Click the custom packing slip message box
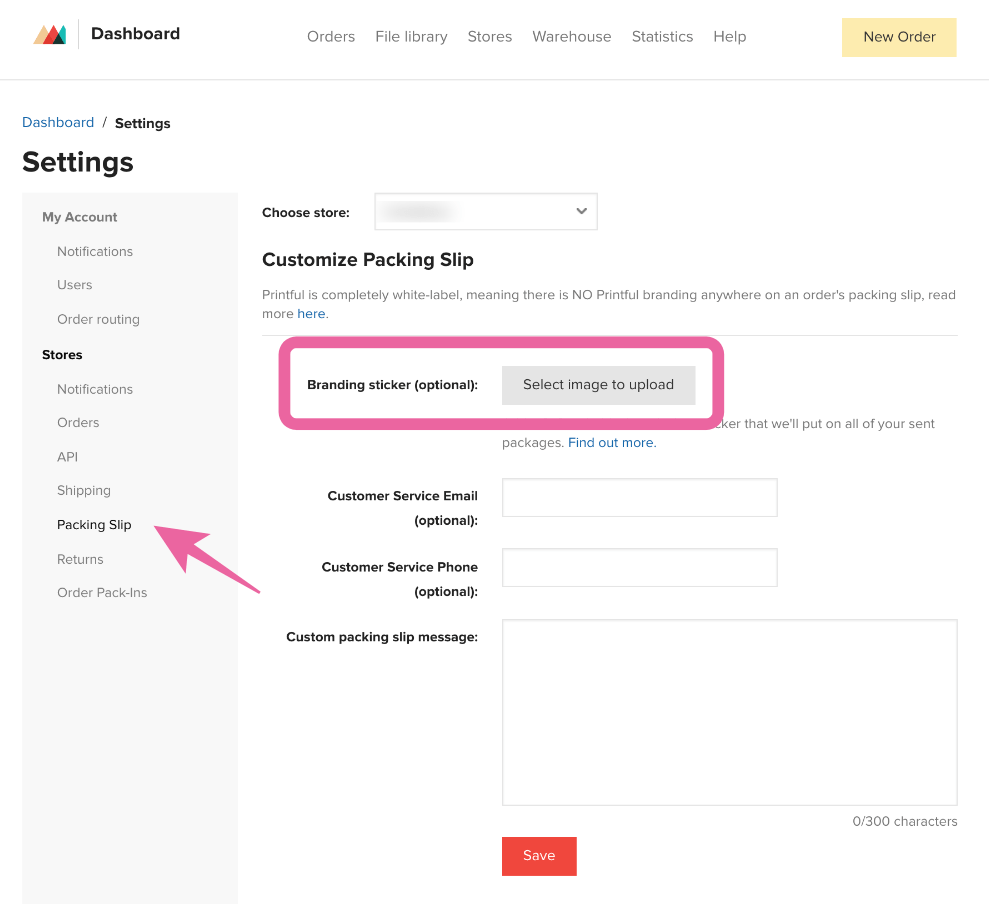Image resolution: width=989 pixels, height=904 pixels. [729, 712]
